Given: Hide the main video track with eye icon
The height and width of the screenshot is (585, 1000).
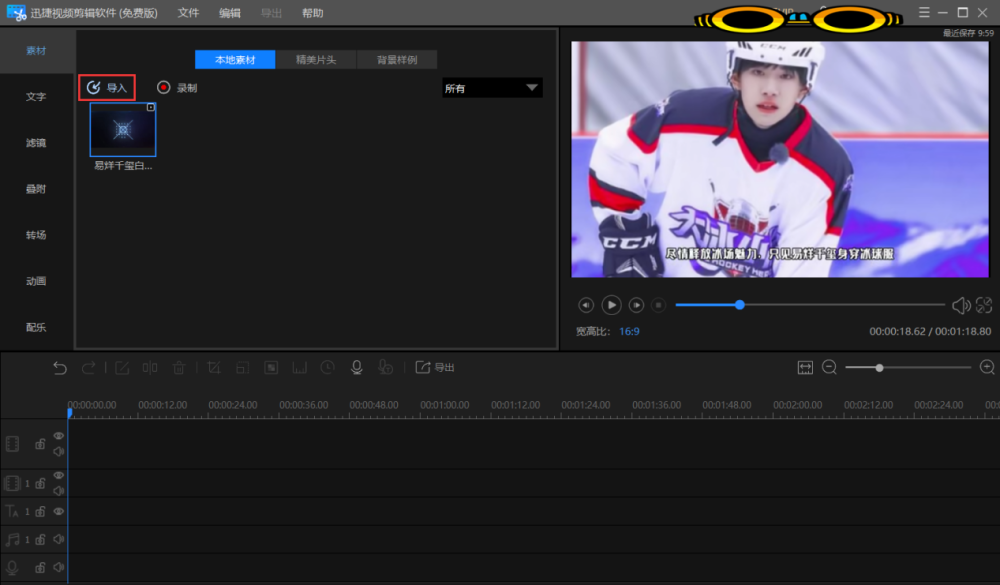Looking at the screenshot, I should pyautogui.click(x=59, y=436).
